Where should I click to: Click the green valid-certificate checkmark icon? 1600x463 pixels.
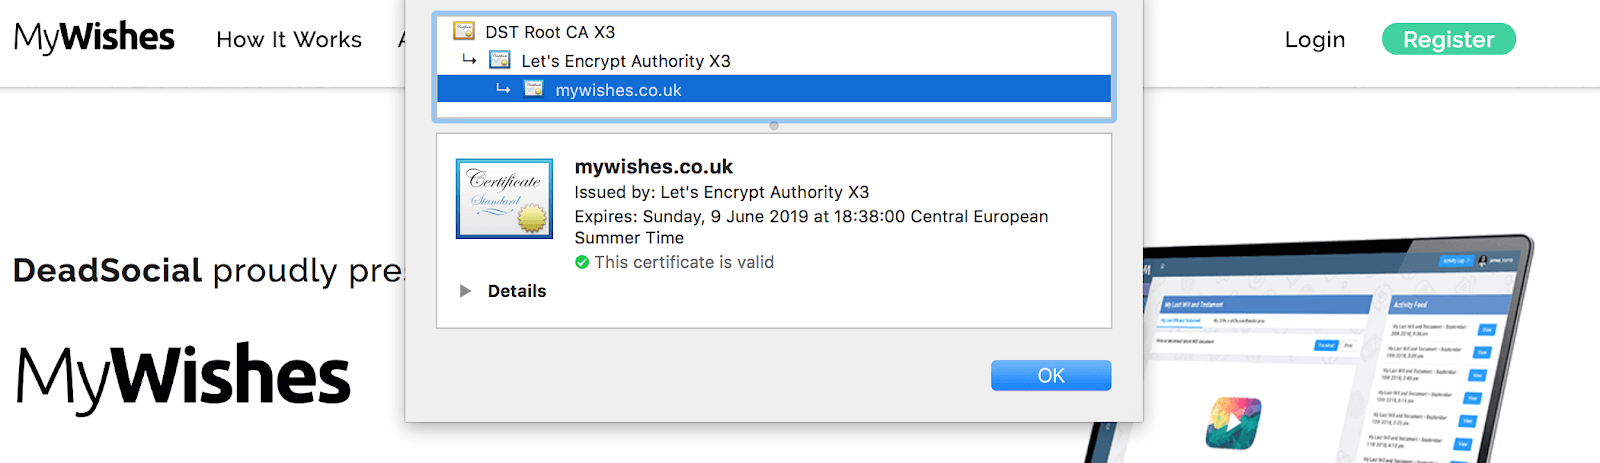(582, 262)
